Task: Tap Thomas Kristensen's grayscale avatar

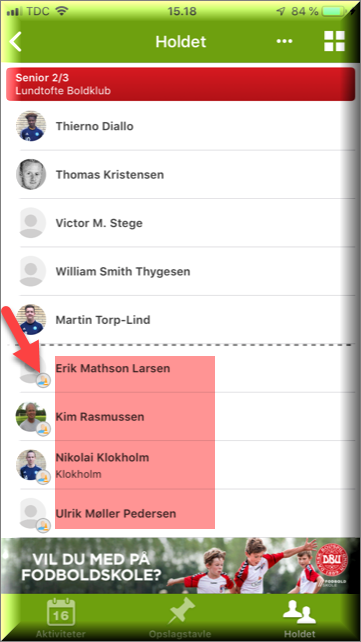Action: coord(31,174)
